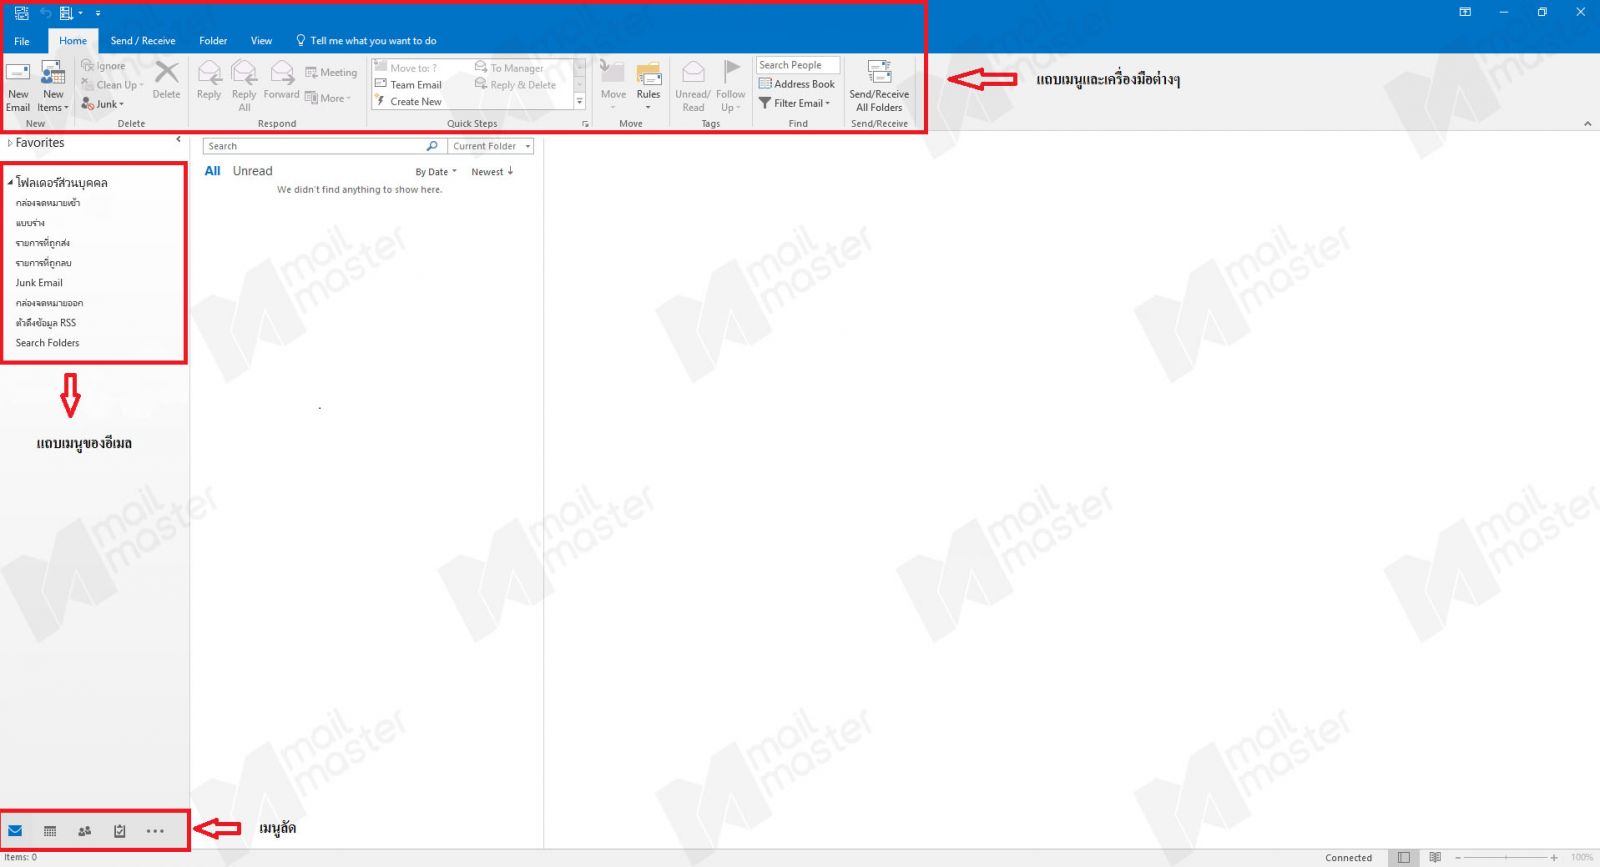Select the Create New quick step
This screenshot has width=1600, height=867.
[x=408, y=102]
